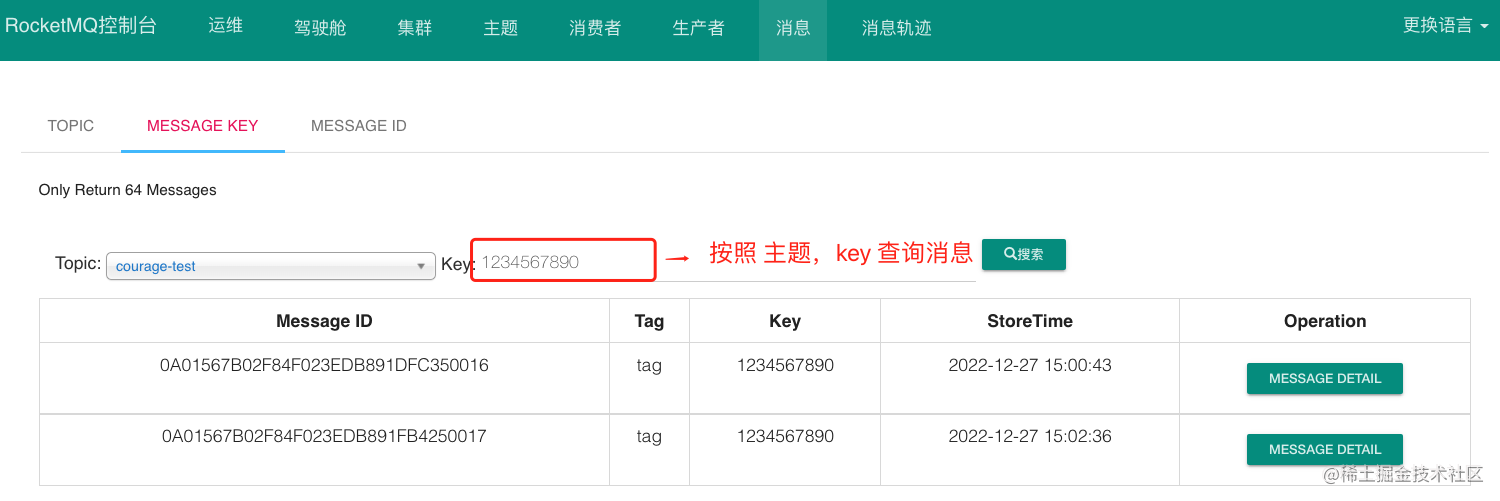The height and width of the screenshot is (501, 1500).
Task: Open the 主题 topic page
Action: [x=501, y=27]
